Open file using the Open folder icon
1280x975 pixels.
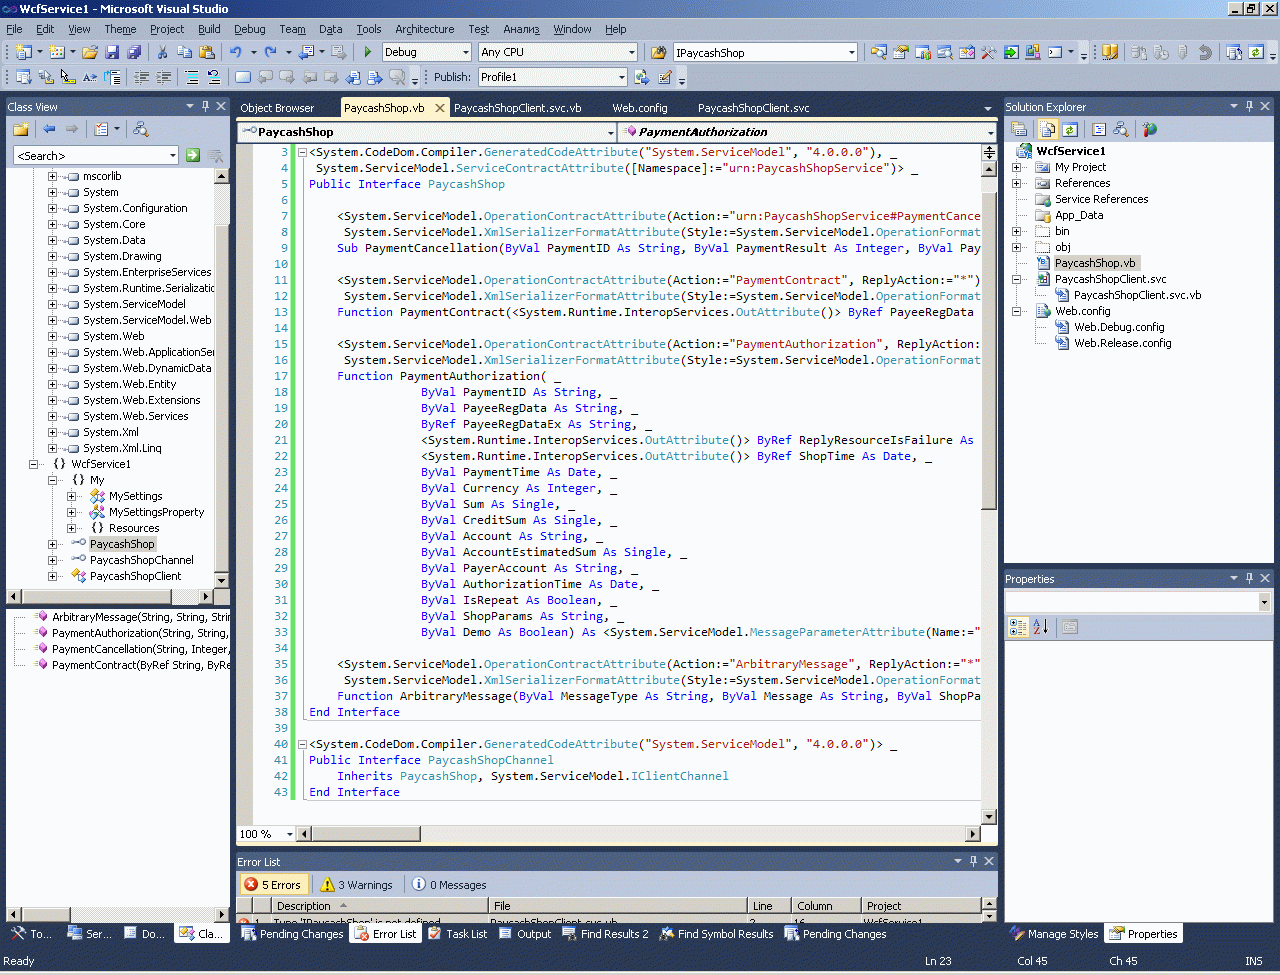pos(90,52)
